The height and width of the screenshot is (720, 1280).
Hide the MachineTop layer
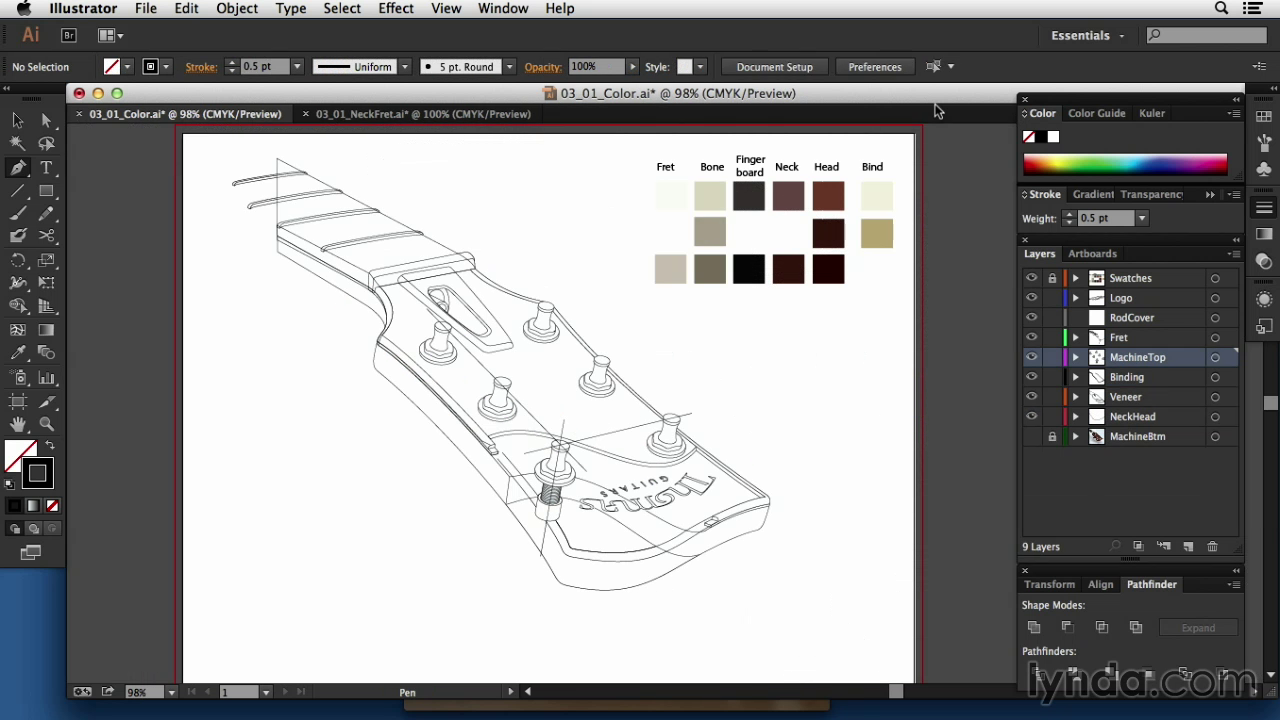[1031, 357]
